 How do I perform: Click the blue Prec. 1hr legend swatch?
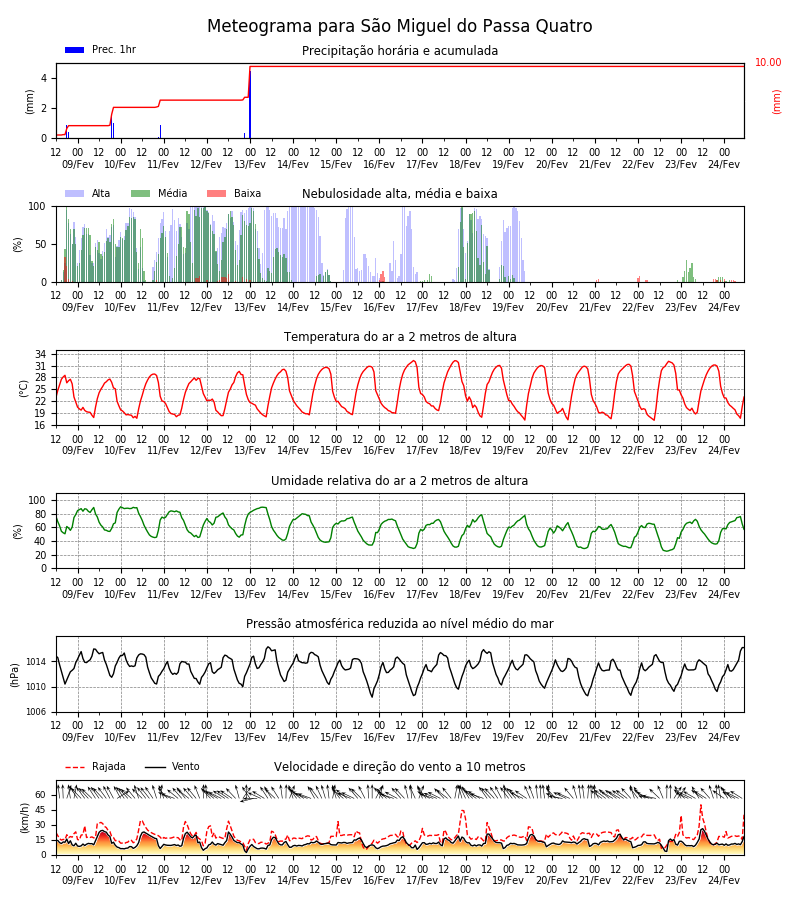(x=75, y=50)
